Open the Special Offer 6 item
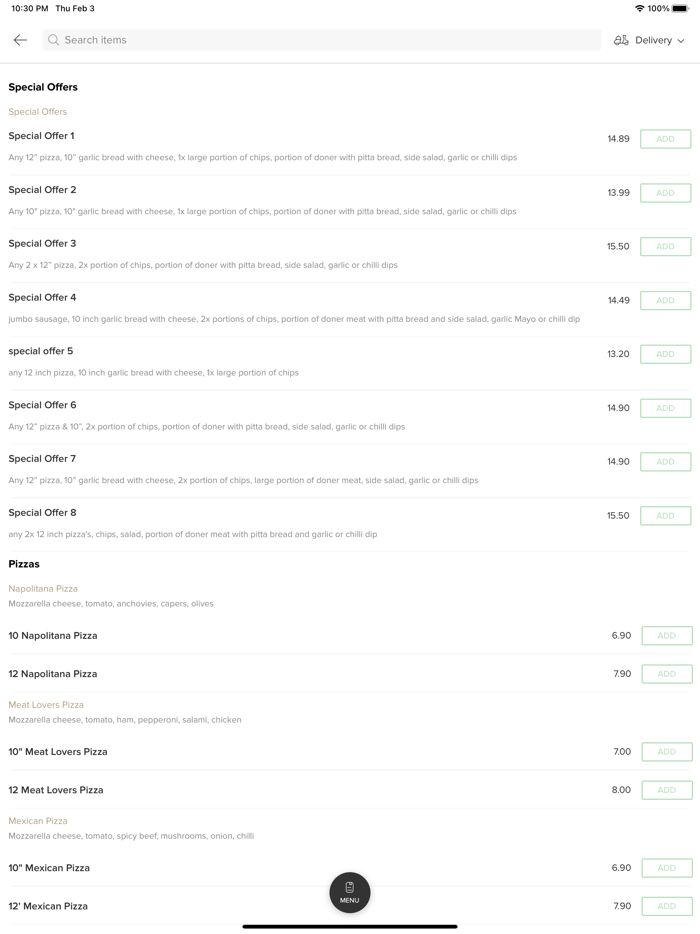 click(42, 405)
